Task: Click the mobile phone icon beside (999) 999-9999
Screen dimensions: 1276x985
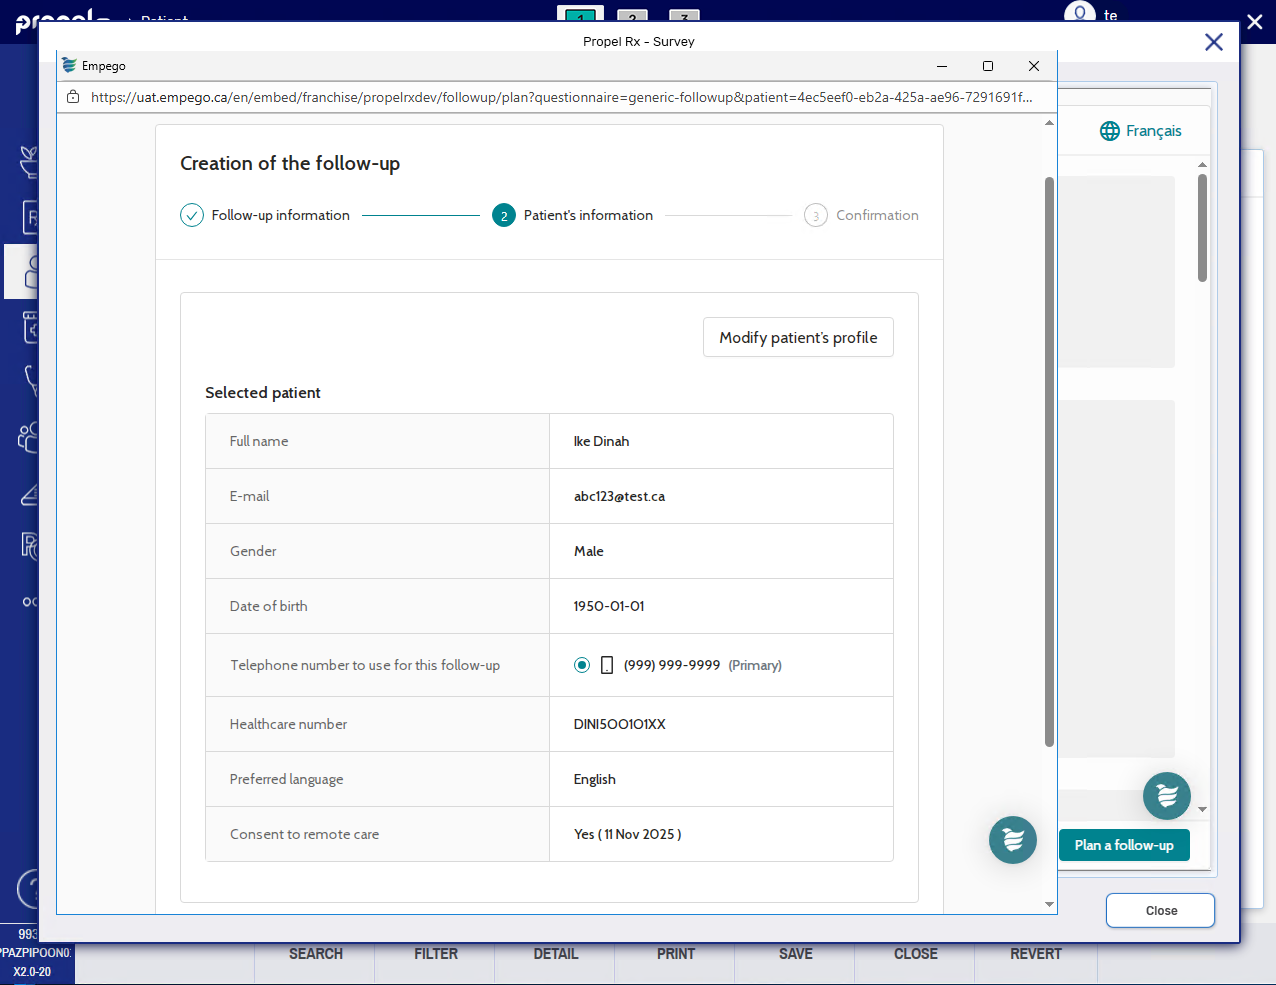Action: pos(607,665)
